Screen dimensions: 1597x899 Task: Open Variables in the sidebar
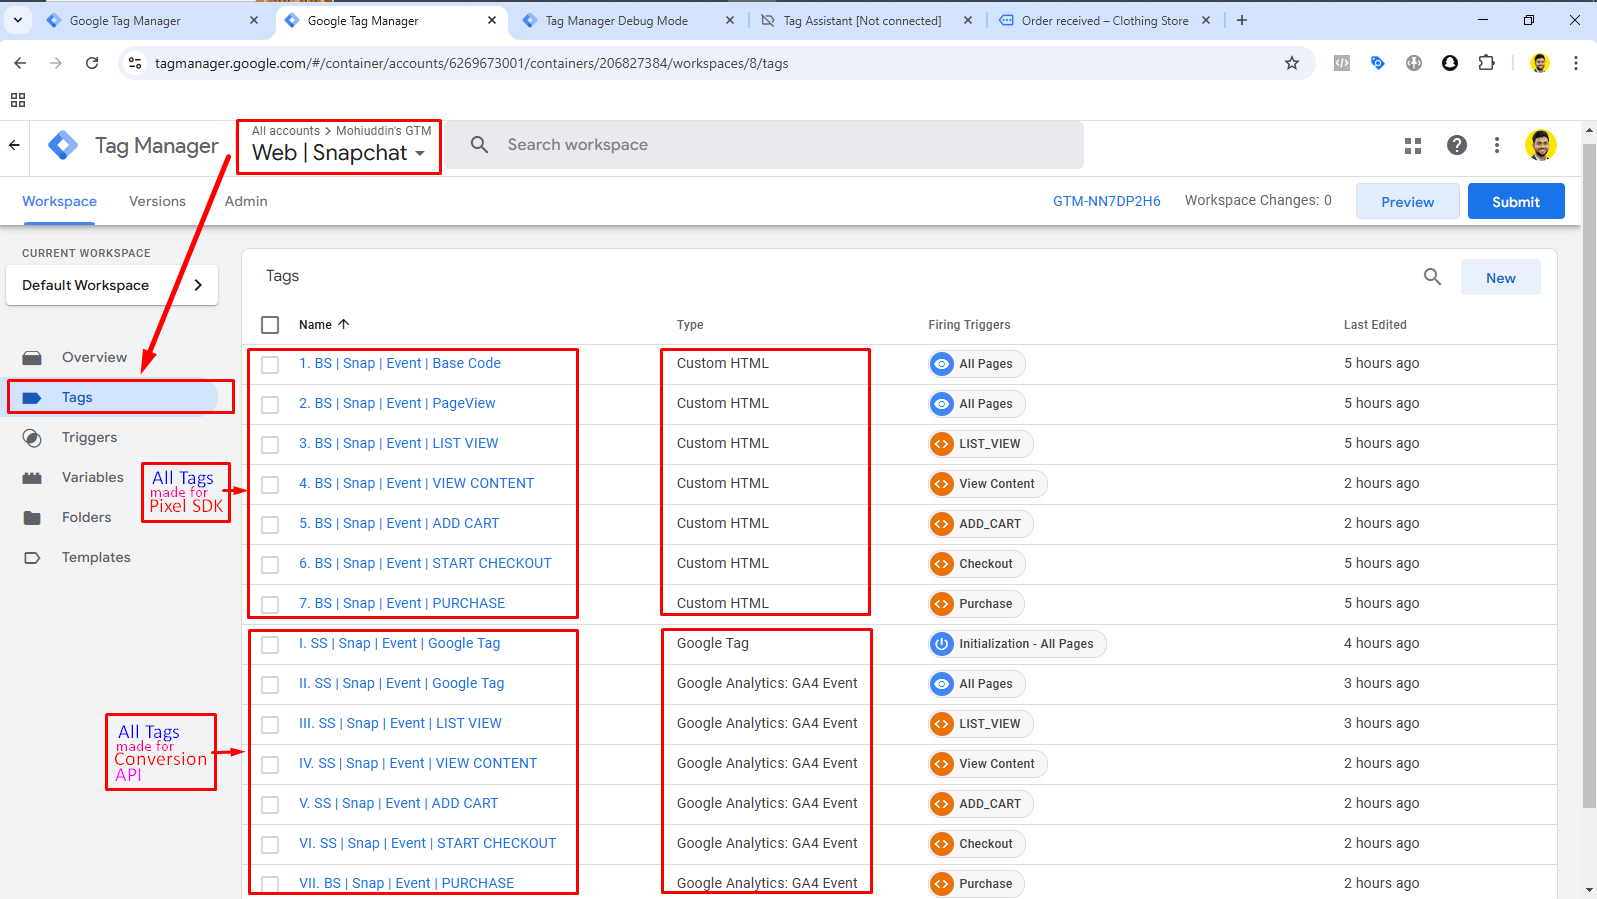(x=92, y=478)
